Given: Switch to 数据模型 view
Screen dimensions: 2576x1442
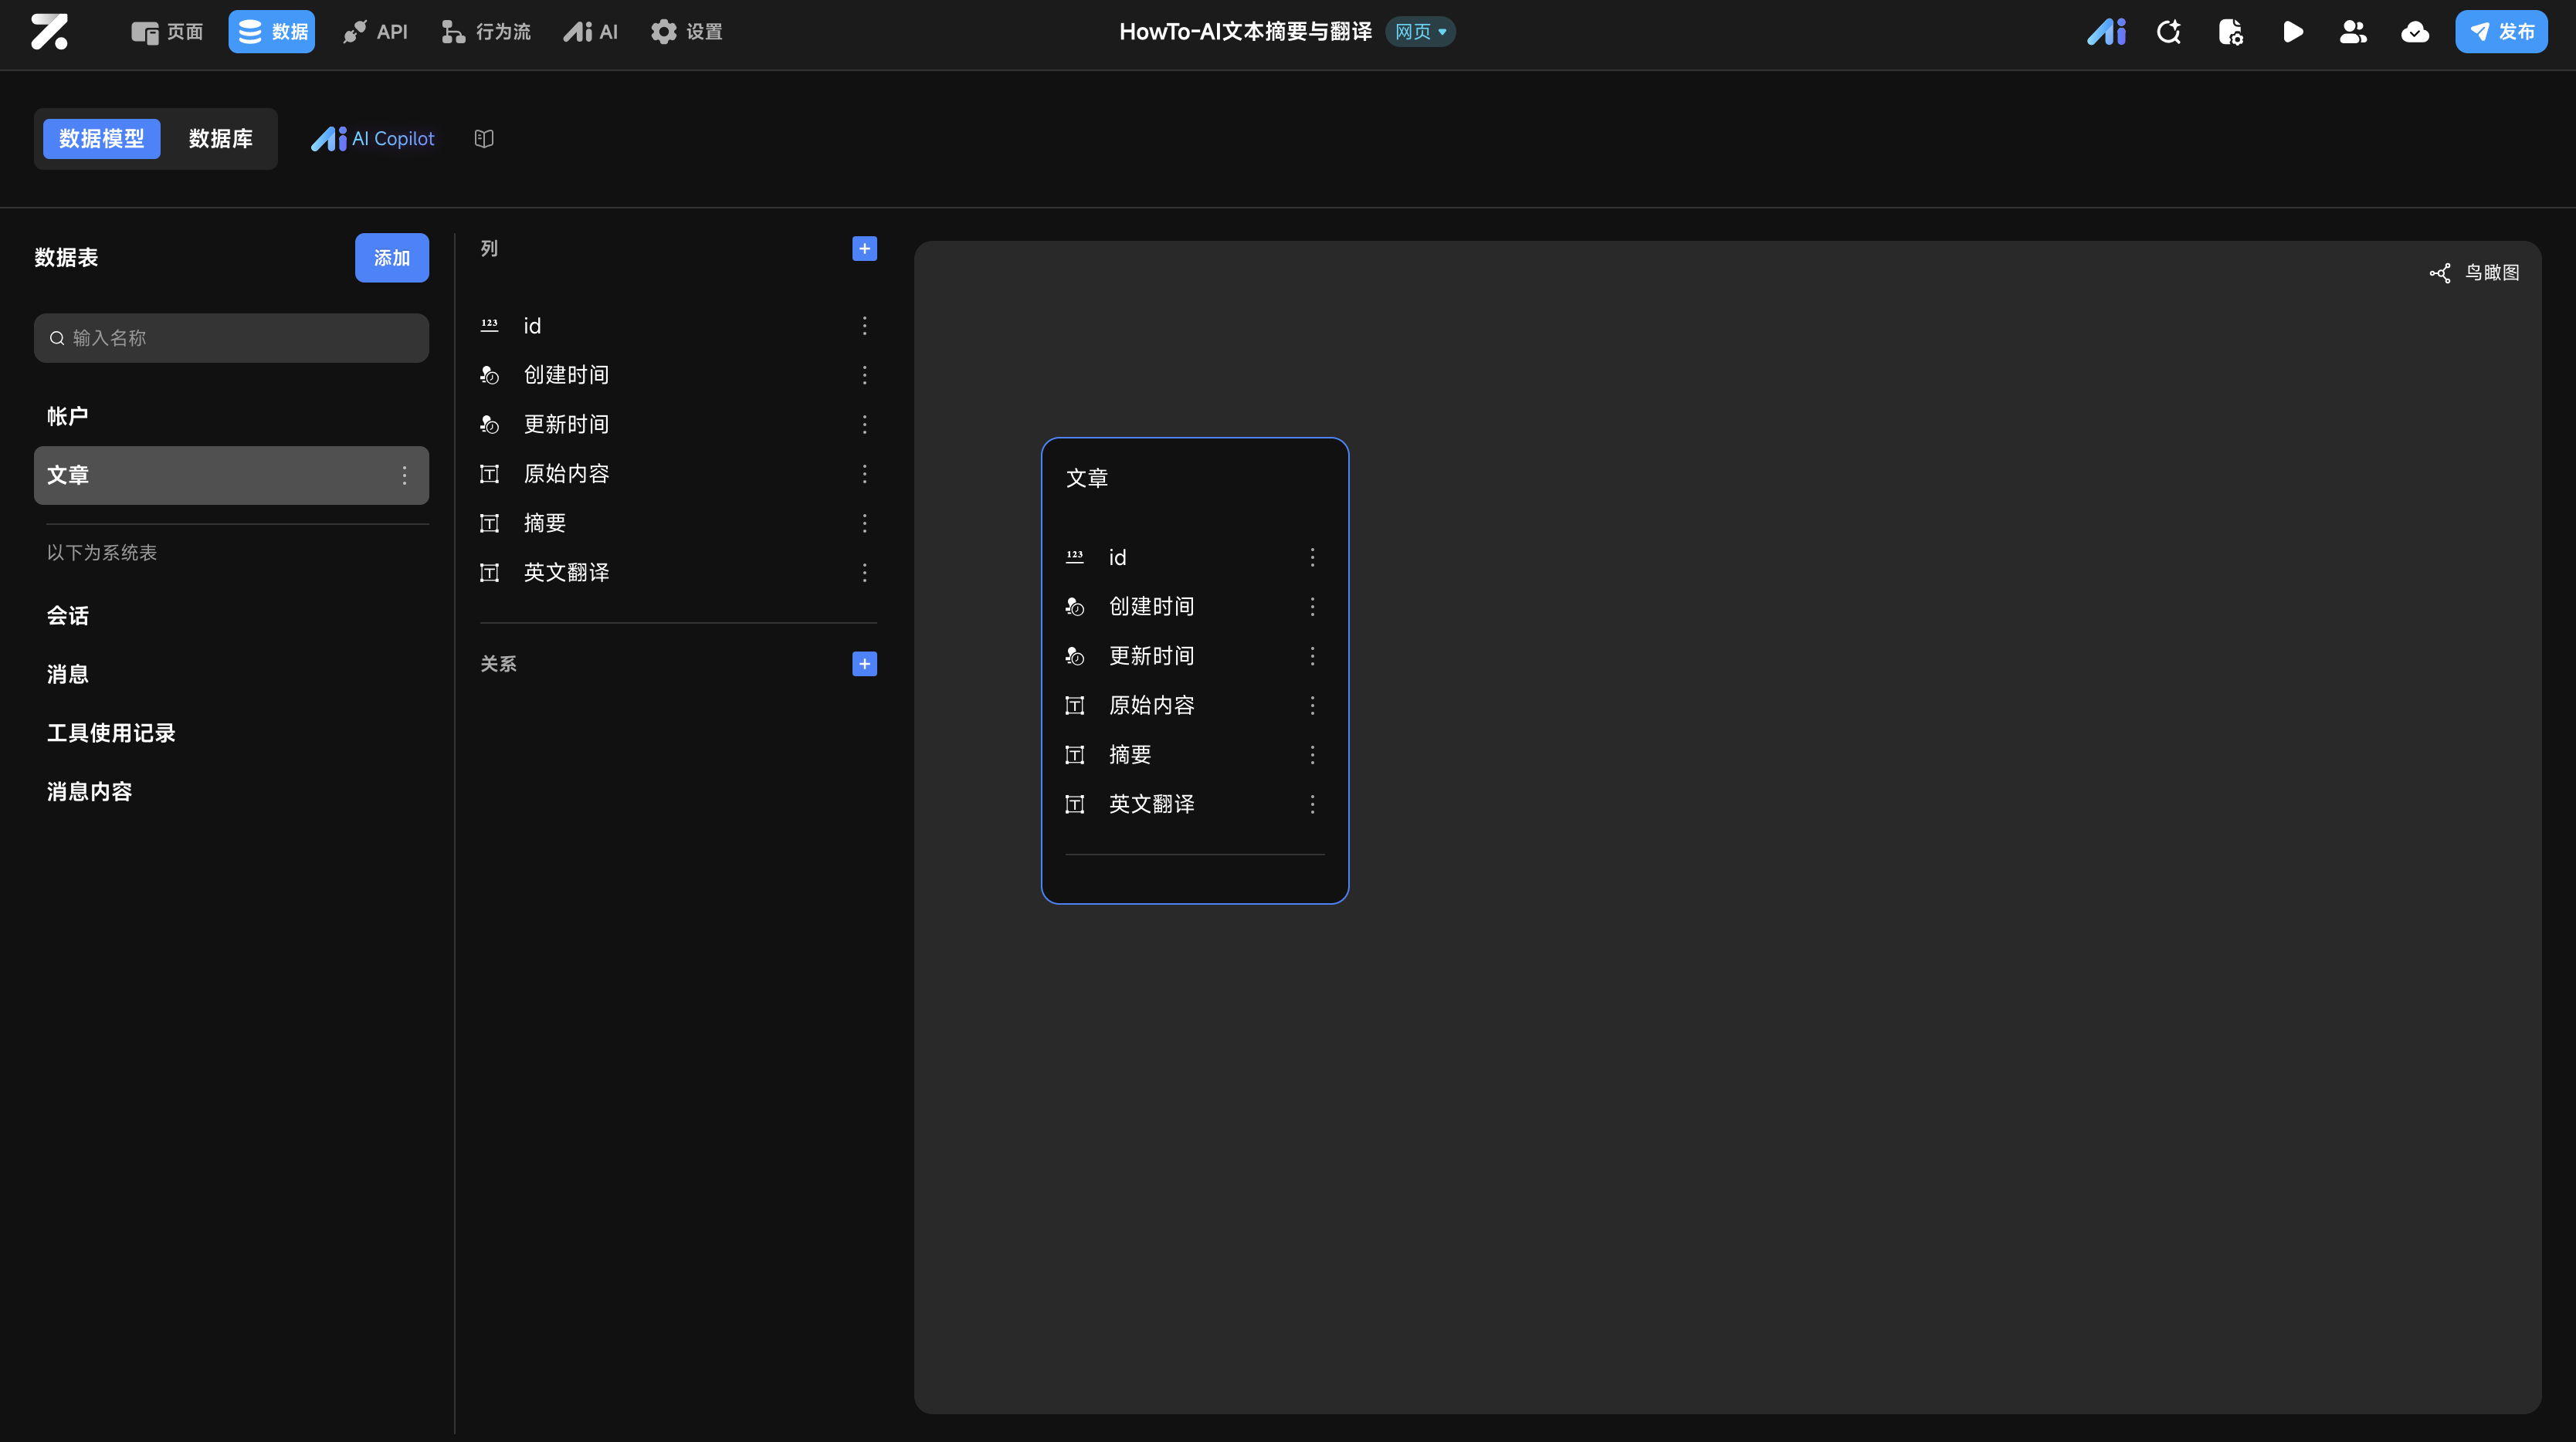Looking at the screenshot, I should tap(101, 139).
